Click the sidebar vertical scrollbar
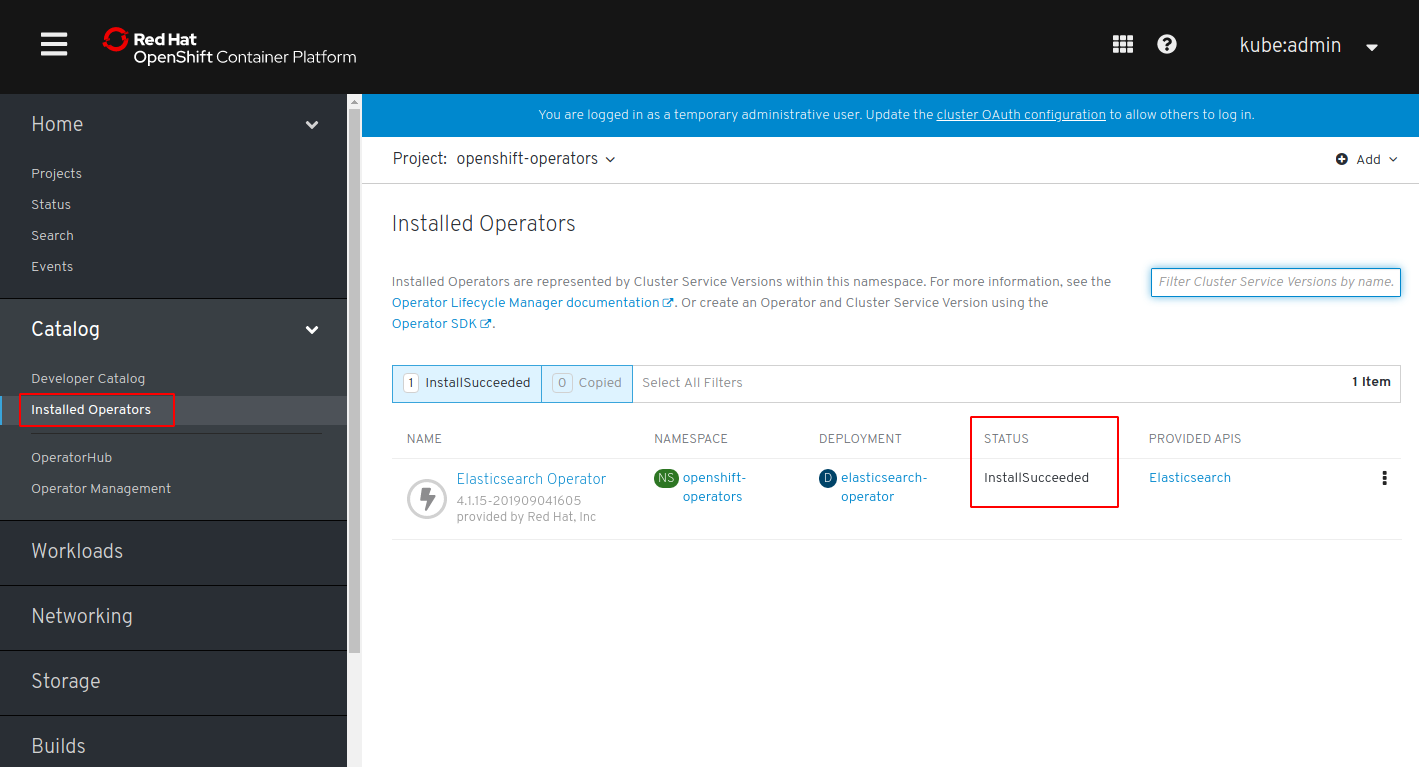 [x=353, y=380]
